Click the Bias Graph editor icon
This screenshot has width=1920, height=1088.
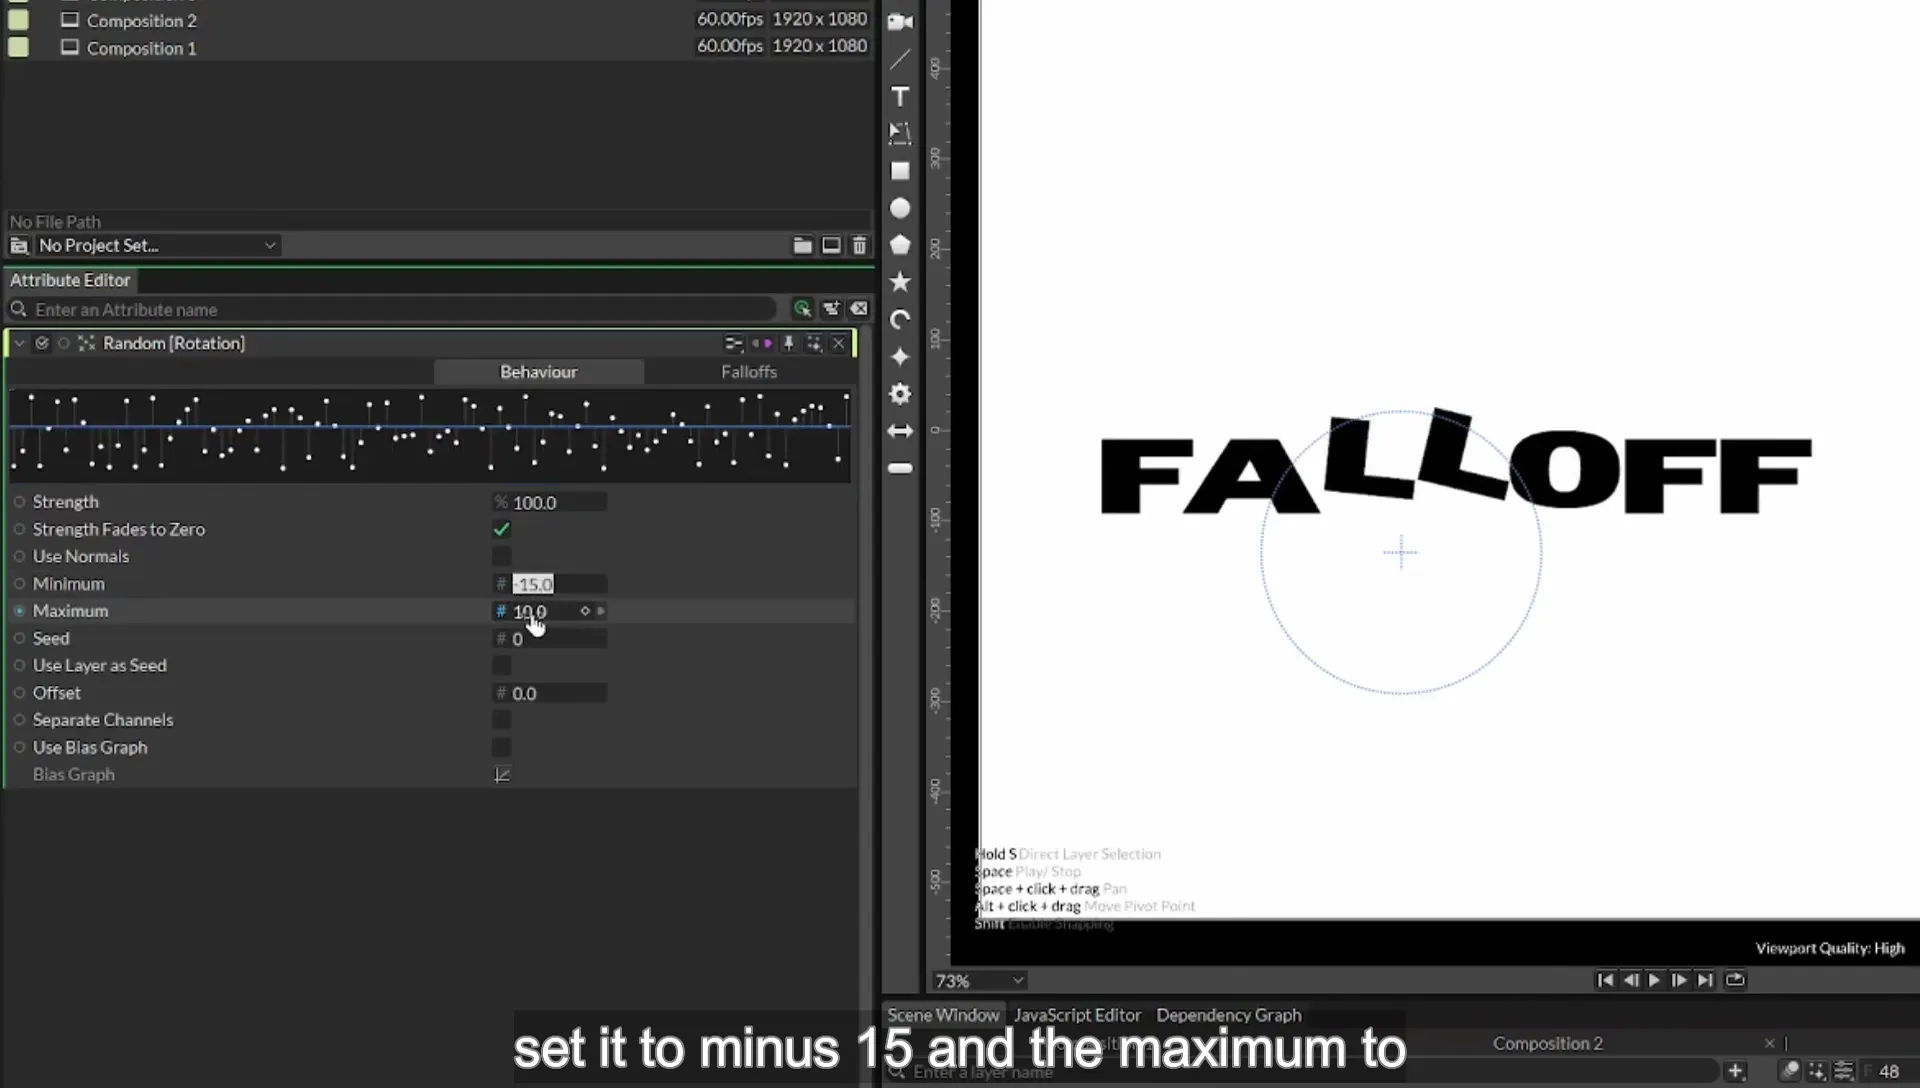click(502, 774)
